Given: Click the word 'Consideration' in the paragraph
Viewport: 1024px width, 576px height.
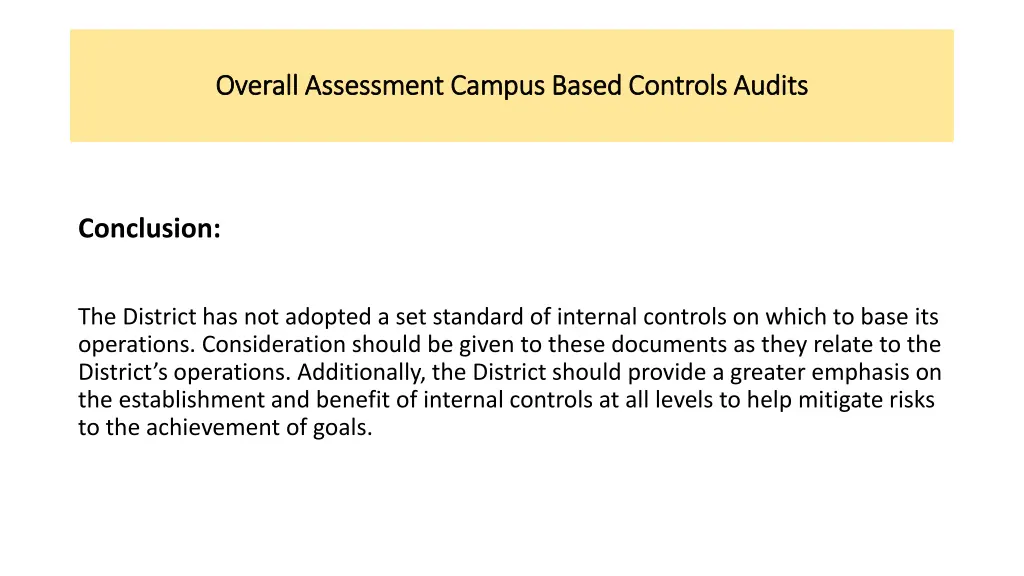Looking at the screenshot, I should click(x=274, y=344).
